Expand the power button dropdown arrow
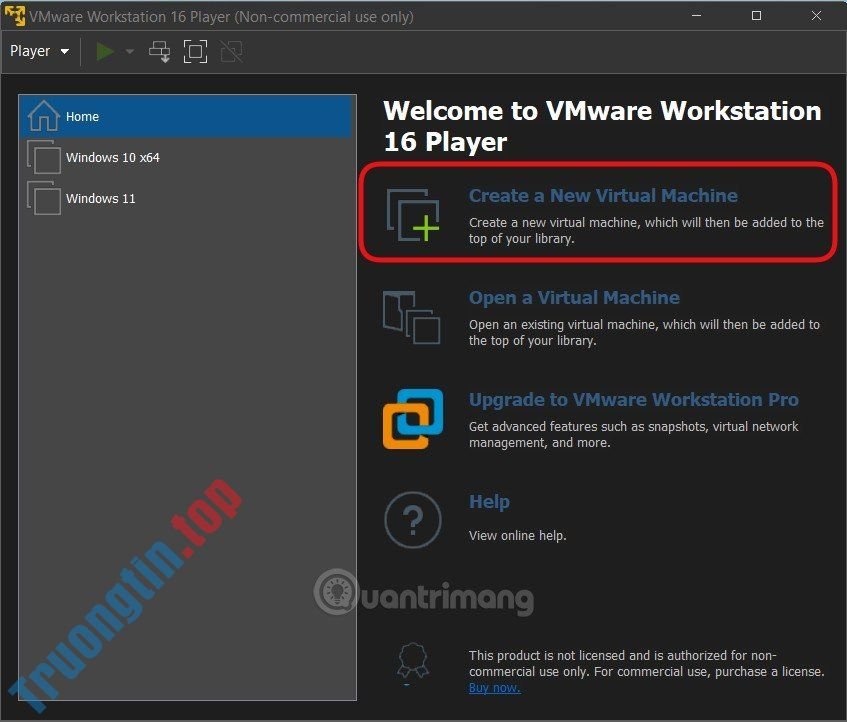 coord(128,51)
